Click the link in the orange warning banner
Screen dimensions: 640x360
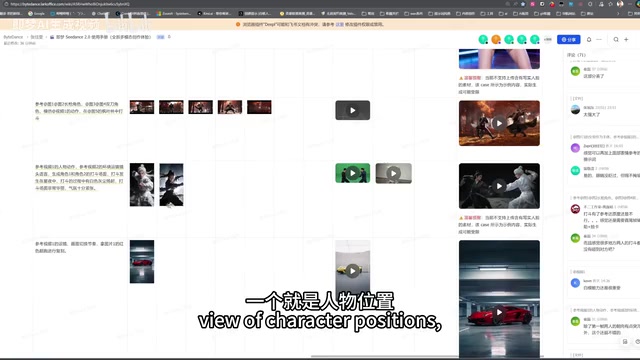339,24
